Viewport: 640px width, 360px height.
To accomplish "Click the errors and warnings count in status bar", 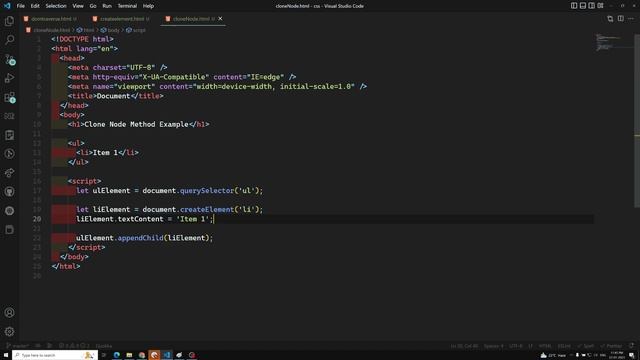I will click(x=73, y=346).
